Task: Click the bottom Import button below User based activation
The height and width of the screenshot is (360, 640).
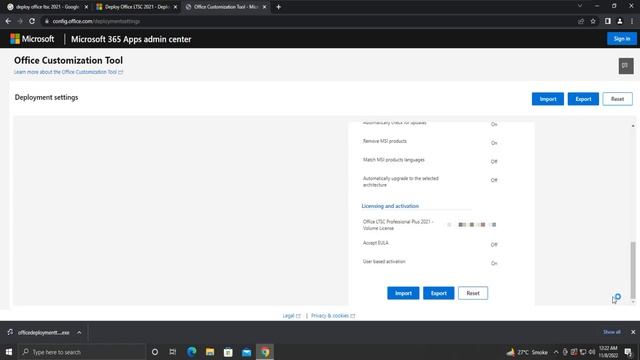Action: (x=403, y=293)
